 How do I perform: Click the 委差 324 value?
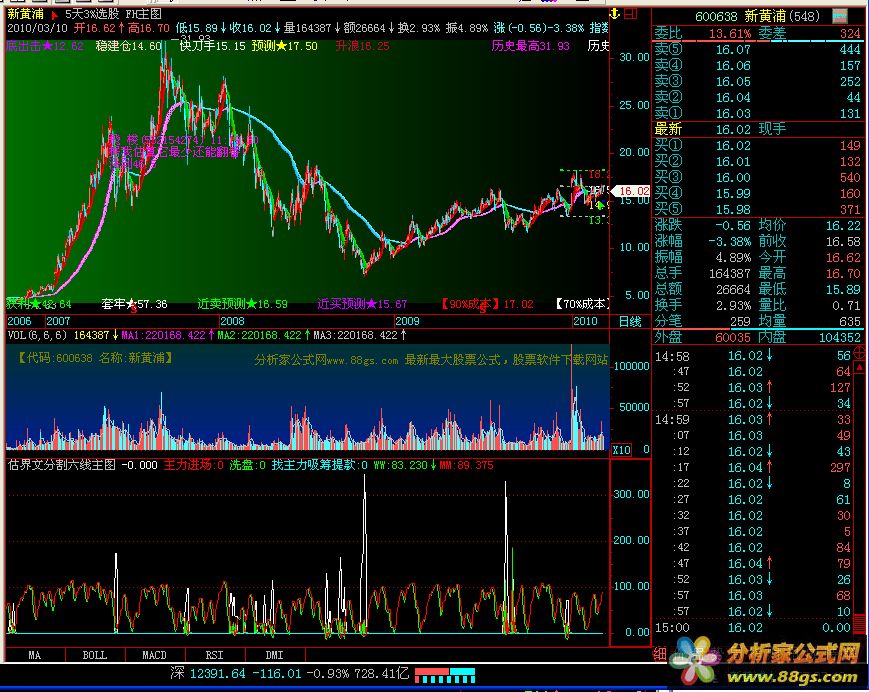(x=850, y=34)
